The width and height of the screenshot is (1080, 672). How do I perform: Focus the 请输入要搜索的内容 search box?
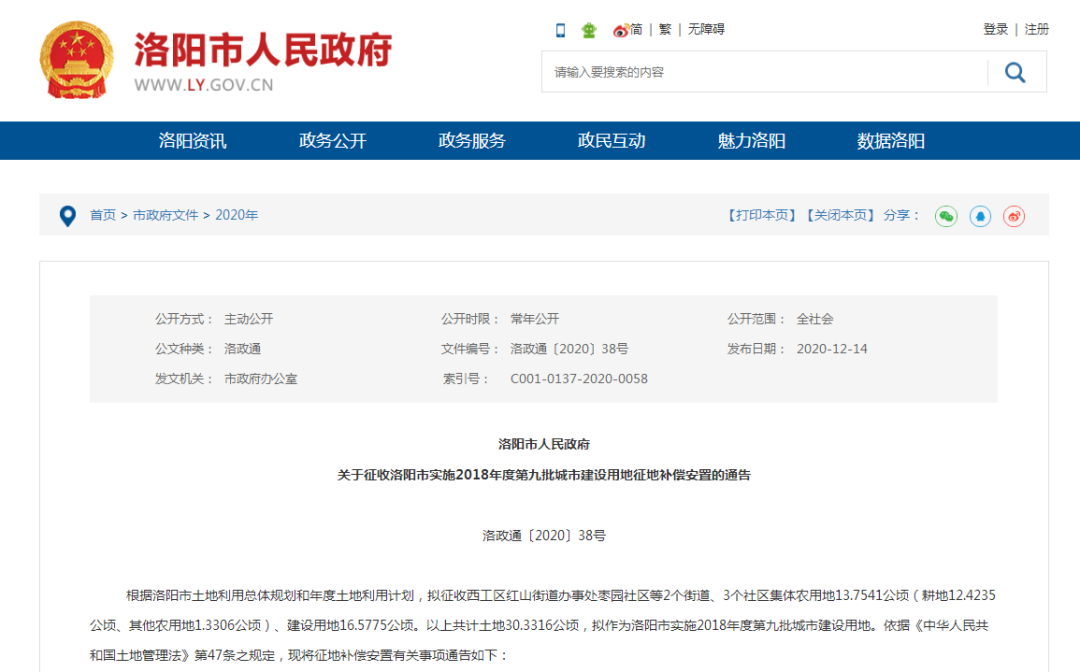click(760, 72)
